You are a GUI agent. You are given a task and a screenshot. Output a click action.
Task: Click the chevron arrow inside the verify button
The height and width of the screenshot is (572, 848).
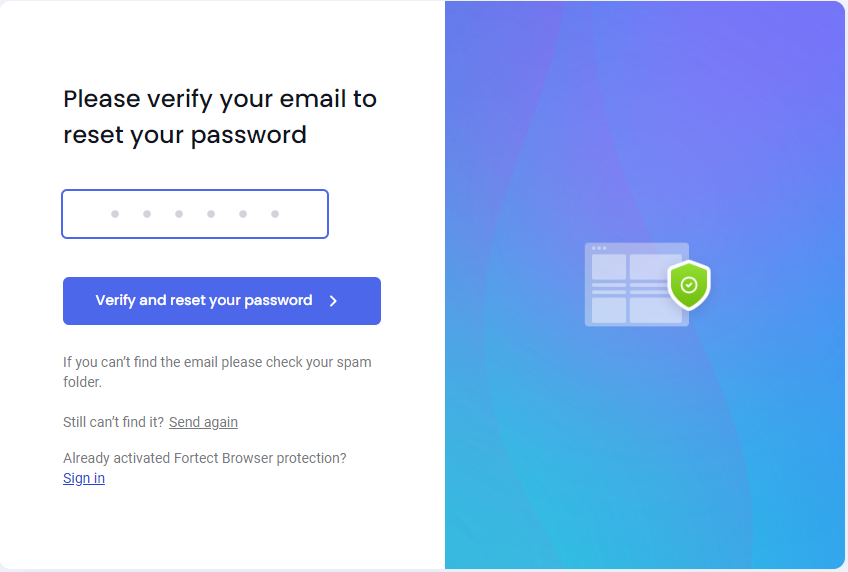coord(333,301)
